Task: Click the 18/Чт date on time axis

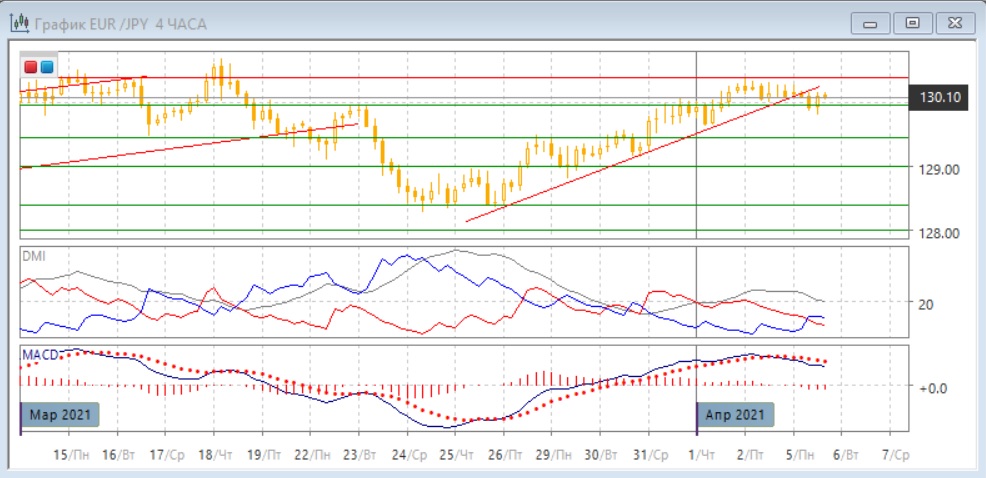Action: pyautogui.click(x=215, y=454)
